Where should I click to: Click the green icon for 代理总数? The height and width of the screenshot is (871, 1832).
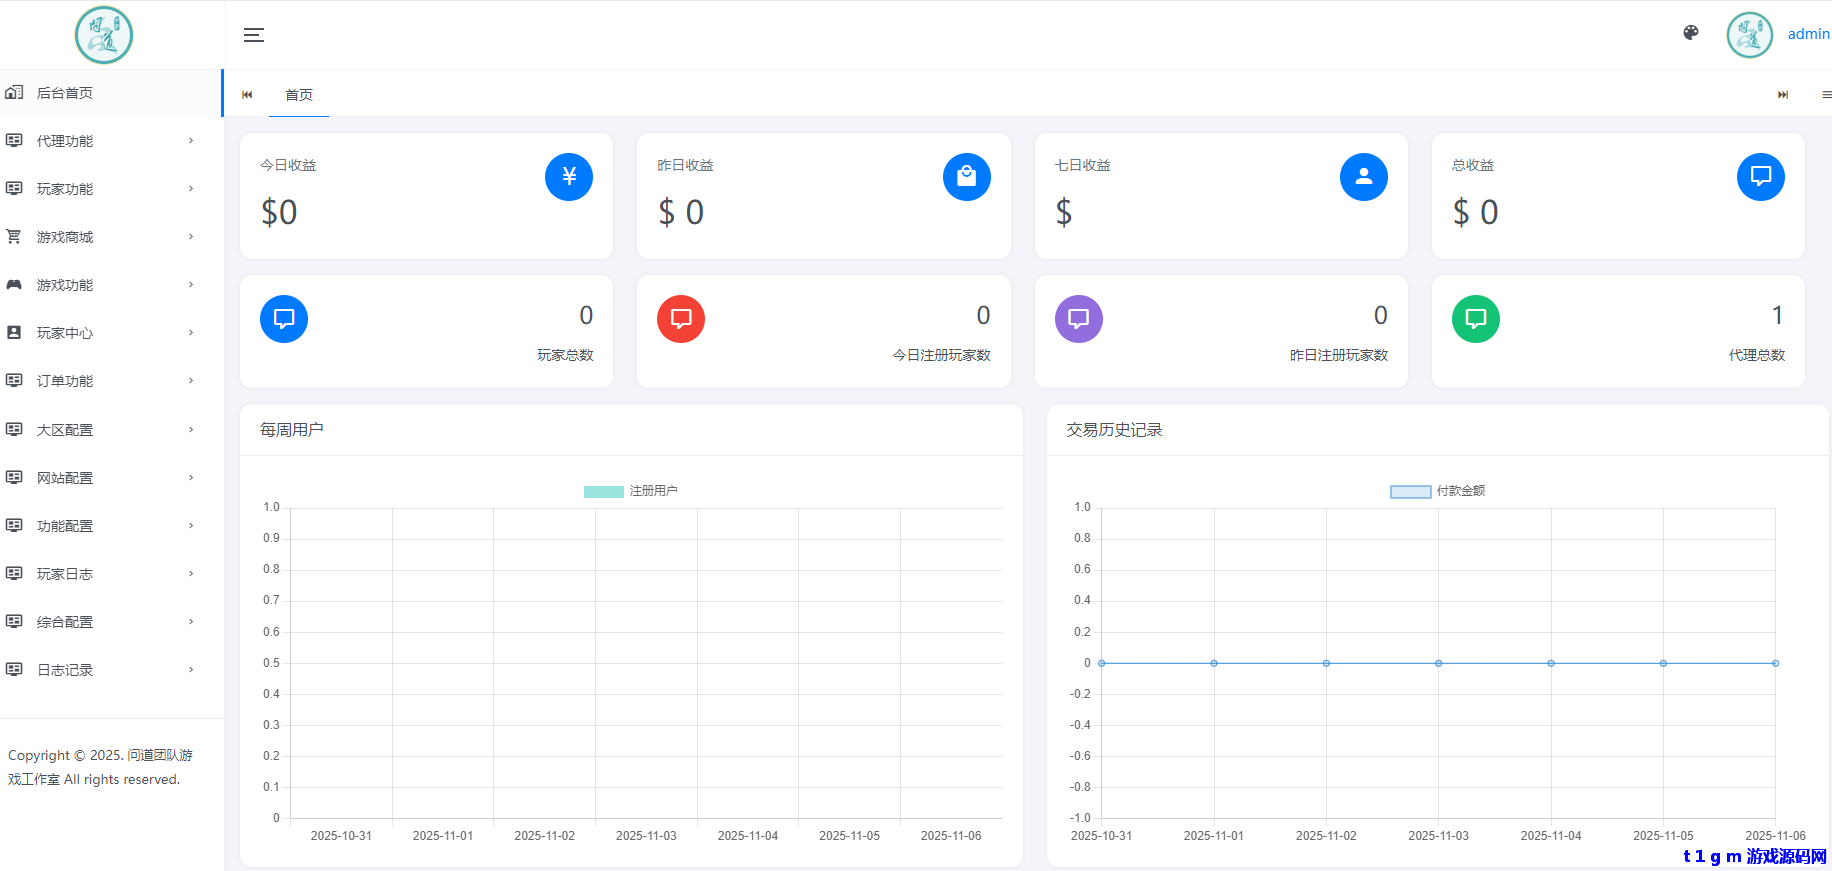1475,319
